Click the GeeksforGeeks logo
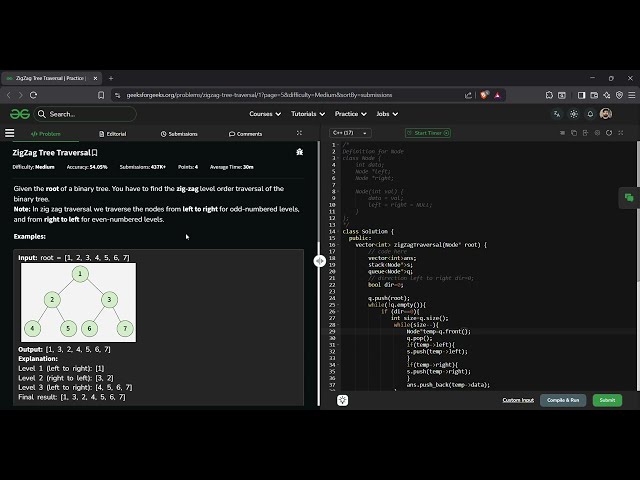 [x=20, y=114]
